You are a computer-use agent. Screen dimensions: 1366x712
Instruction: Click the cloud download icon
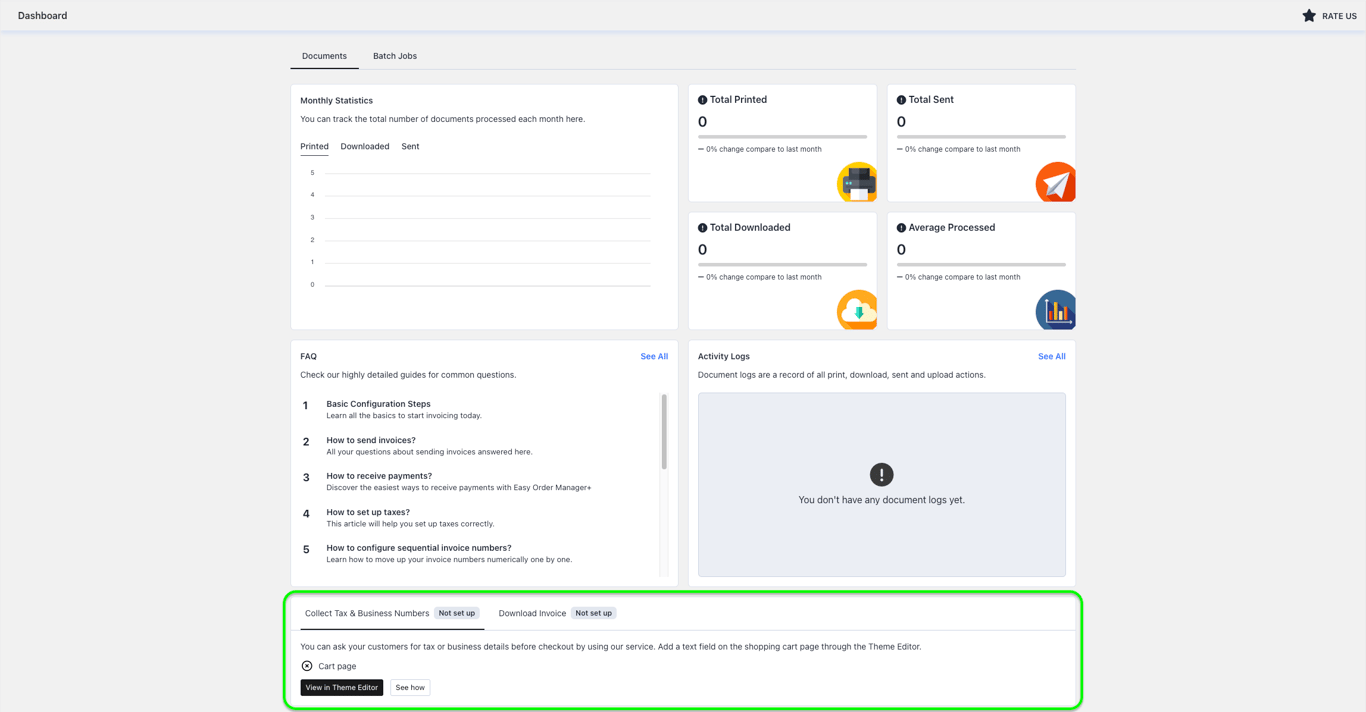coord(857,310)
